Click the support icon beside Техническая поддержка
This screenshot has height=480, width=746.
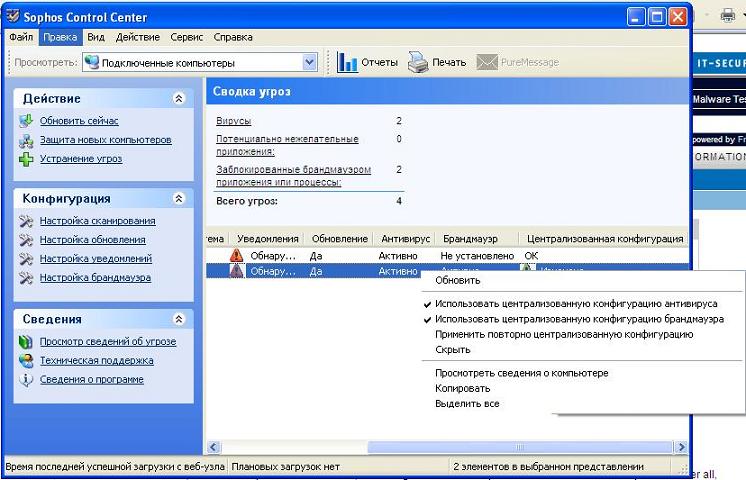coord(26,361)
